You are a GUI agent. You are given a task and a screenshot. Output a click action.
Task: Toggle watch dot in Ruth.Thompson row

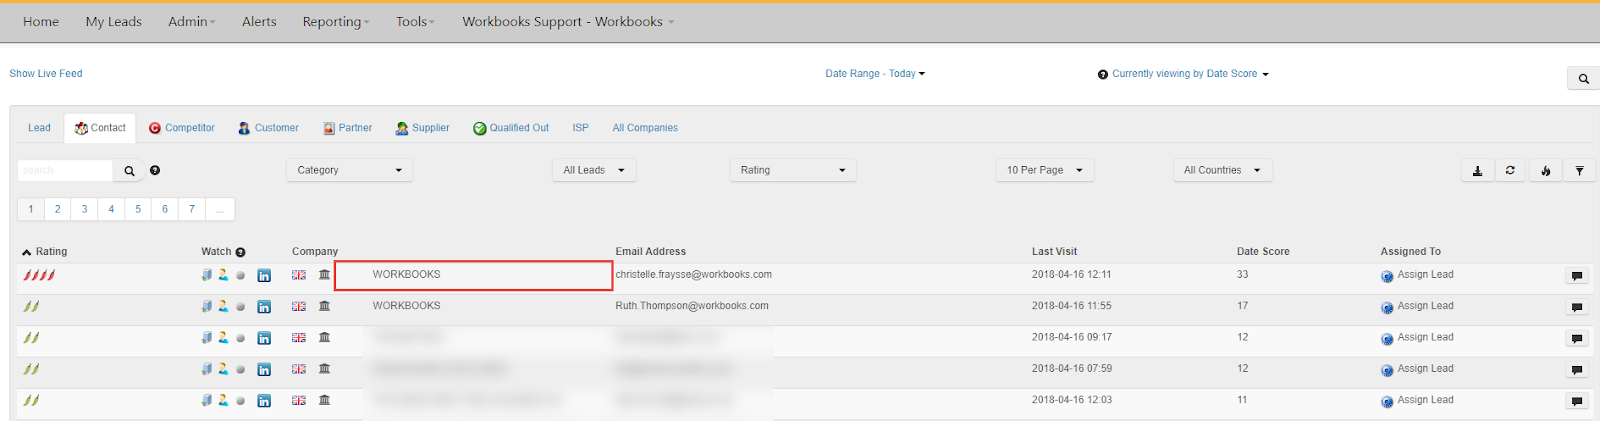[x=240, y=307]
